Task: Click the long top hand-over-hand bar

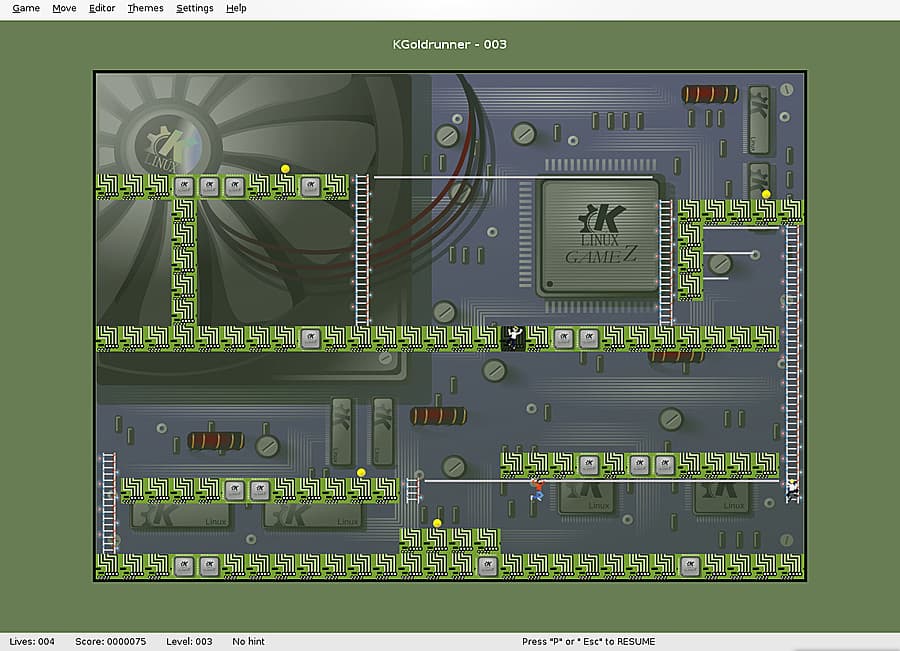Action: 514,177
